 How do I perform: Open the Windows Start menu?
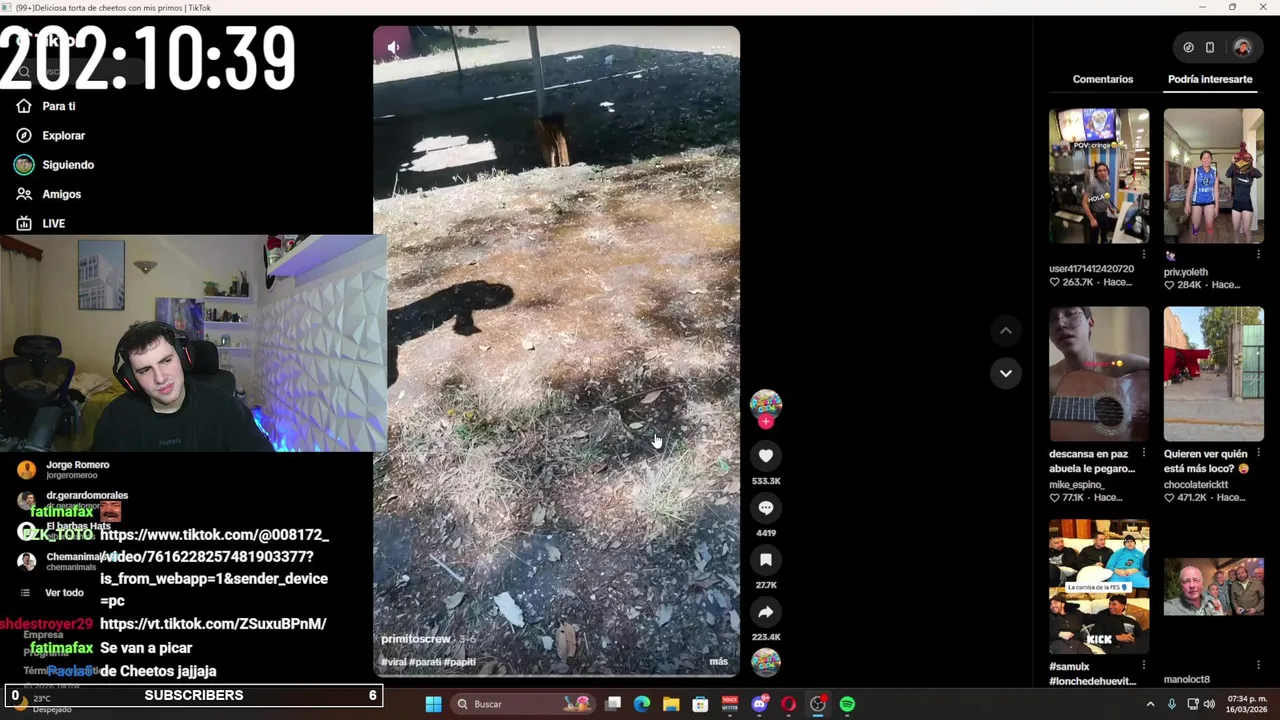tap(433, 704)
